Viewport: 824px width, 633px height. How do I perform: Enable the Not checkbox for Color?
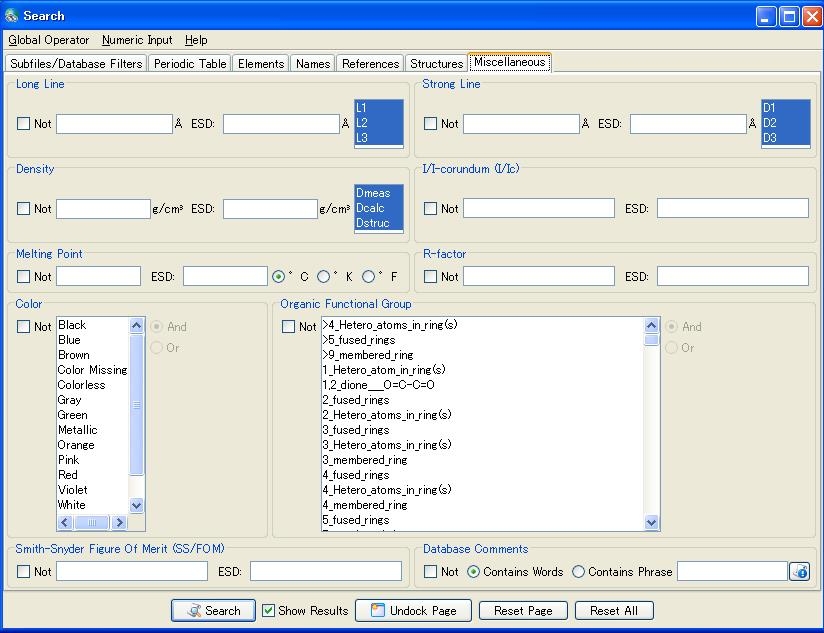(23, 326)
